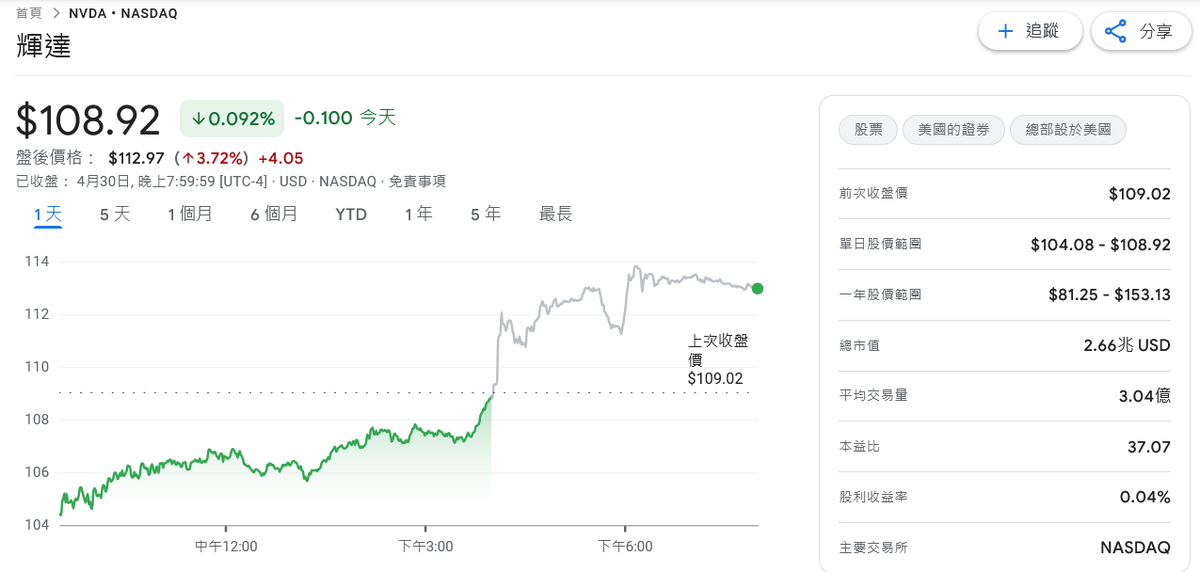Open the 免責事項 disclaimer link
1200x572 pixels.
click(417, 181)
